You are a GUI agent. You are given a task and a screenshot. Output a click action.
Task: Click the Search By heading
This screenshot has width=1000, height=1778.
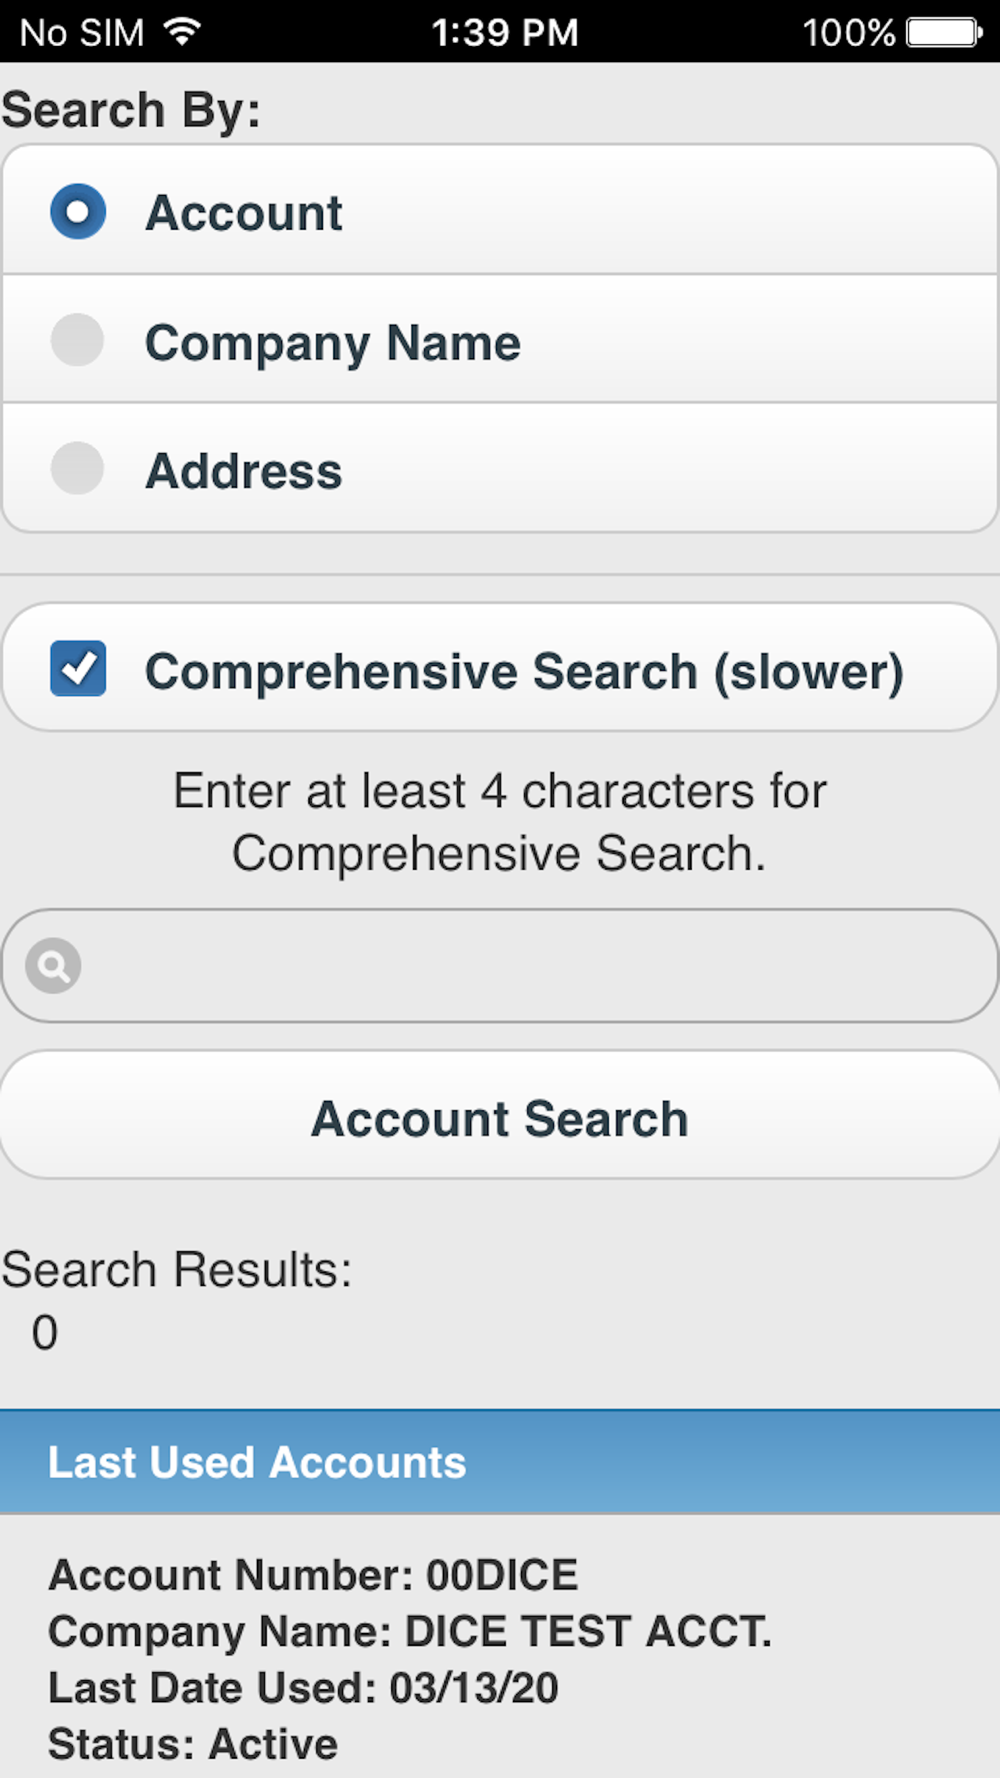coord(131,110)
